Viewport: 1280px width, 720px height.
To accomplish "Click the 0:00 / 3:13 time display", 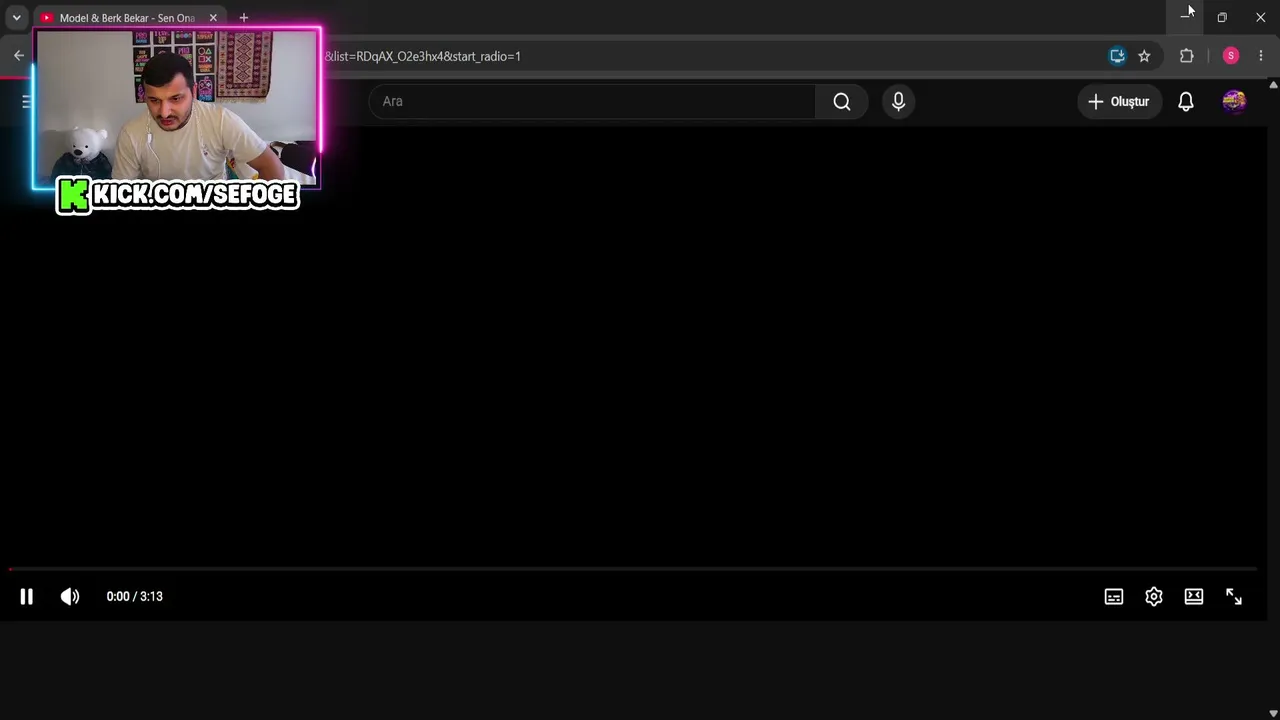I will pos(134,596).
